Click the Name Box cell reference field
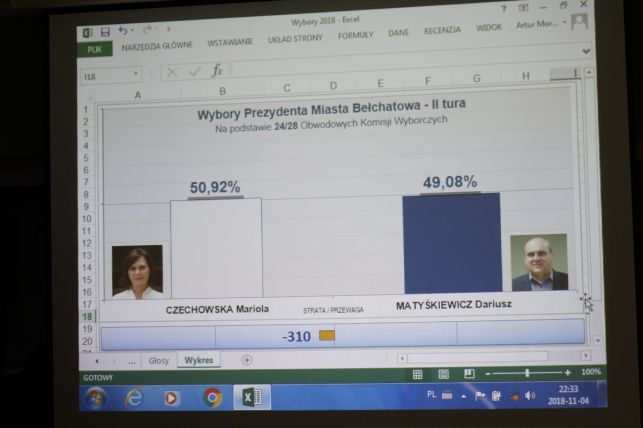The width and height of the screenshot is (643, 428). [x=103, y=74]
